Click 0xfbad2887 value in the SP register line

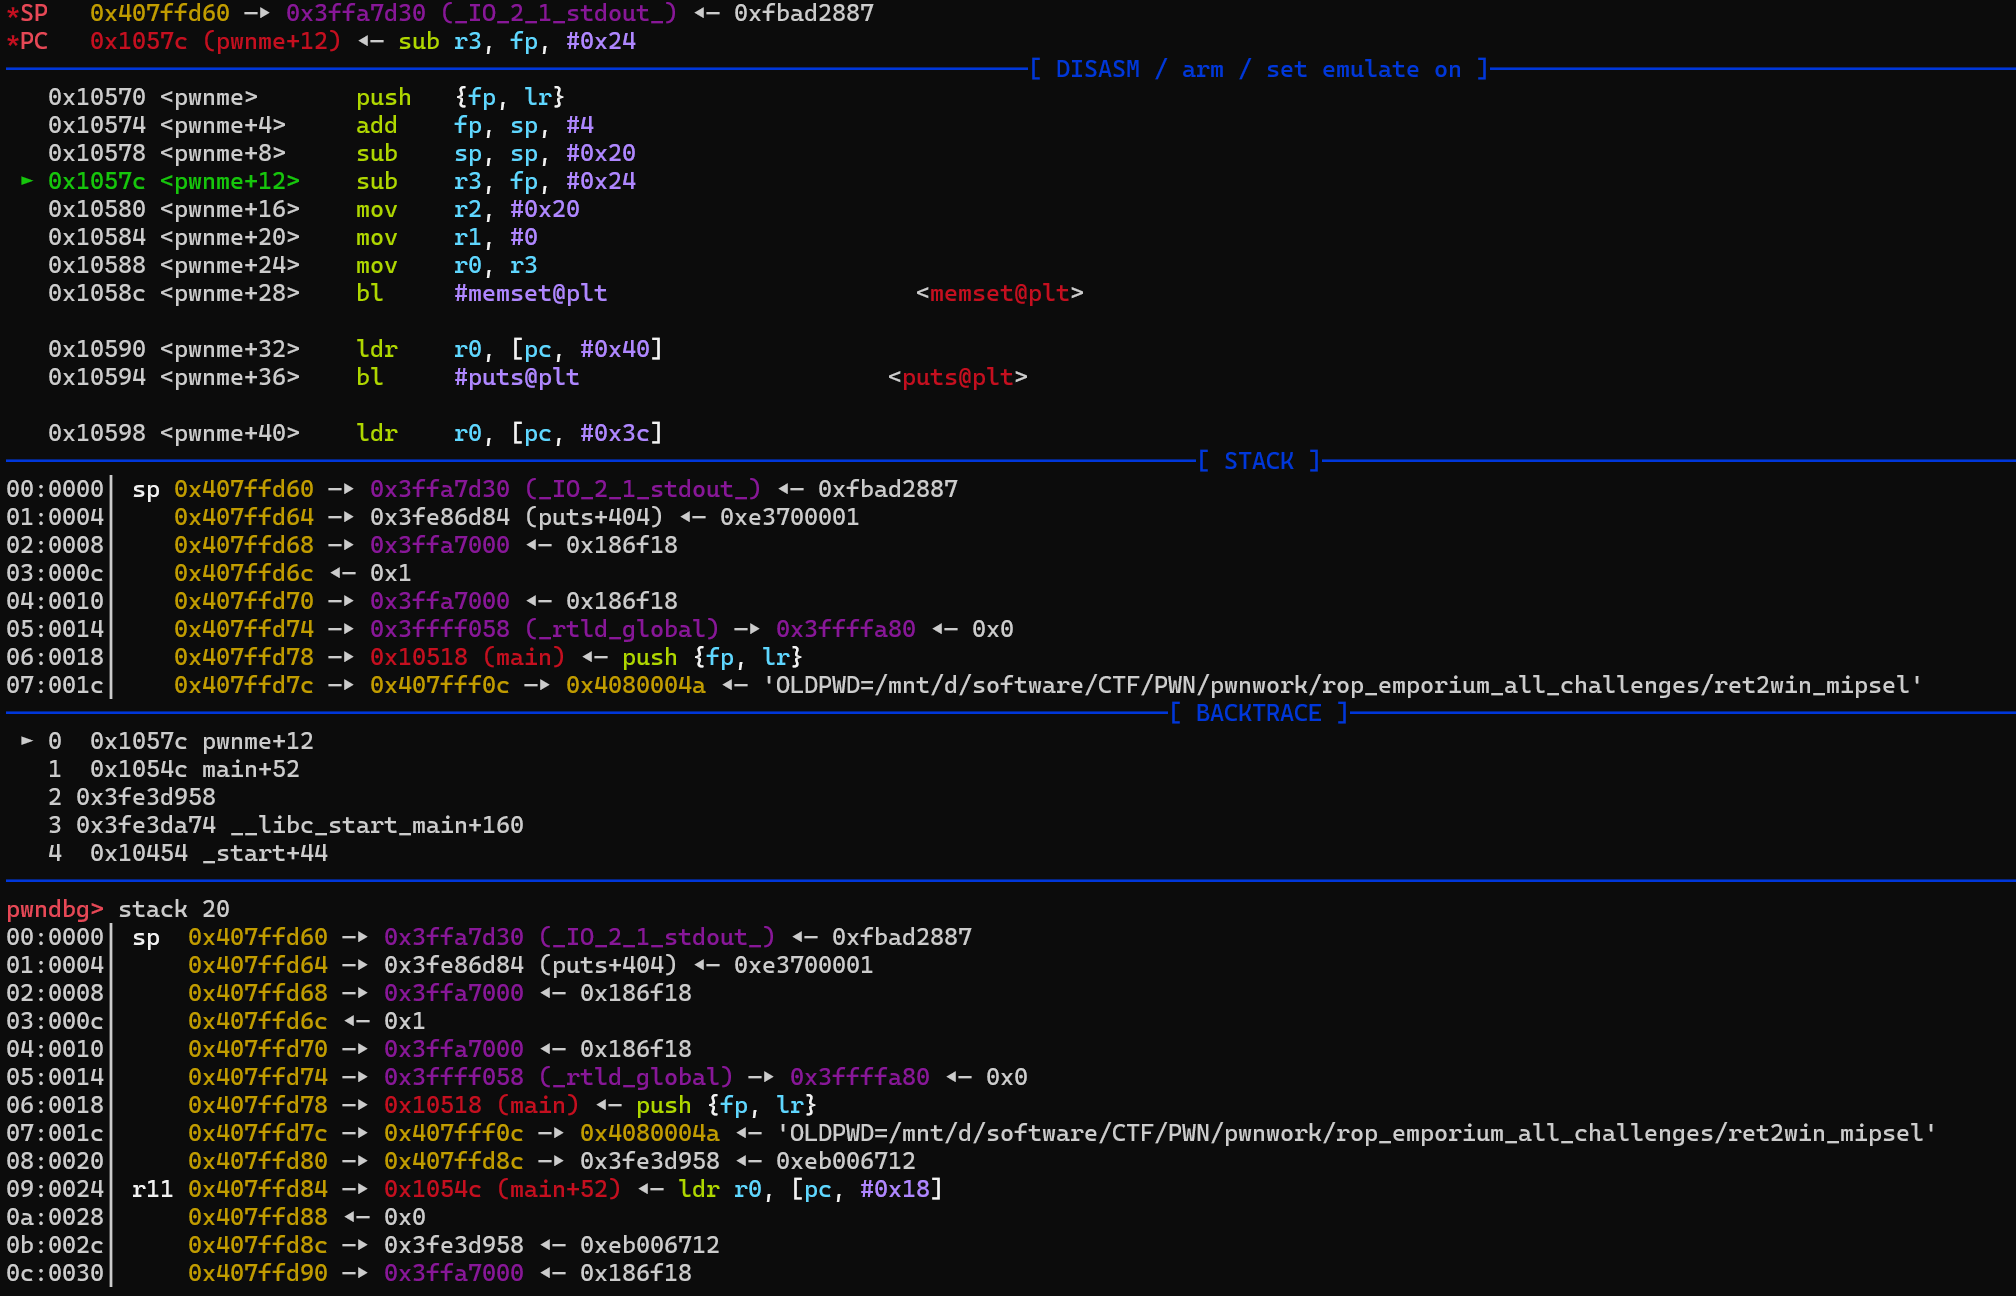(x=804, y=13)
